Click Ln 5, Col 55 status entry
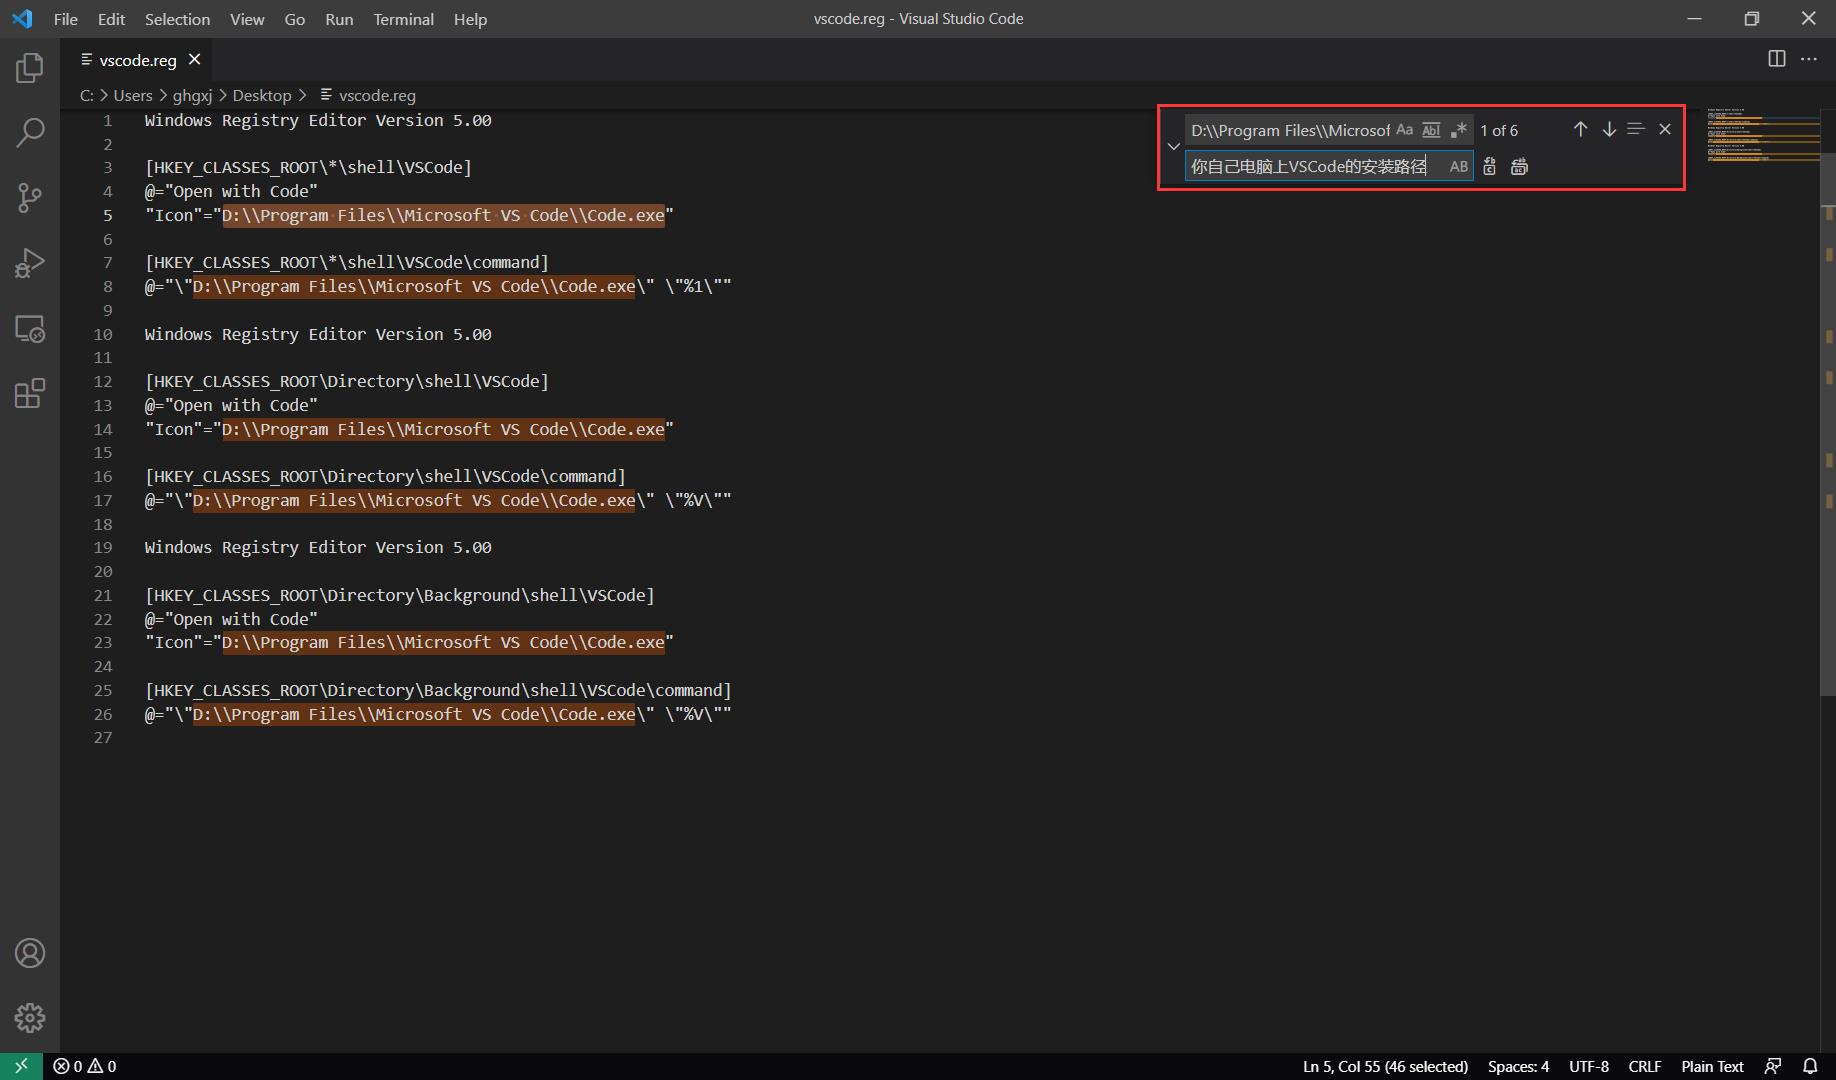Screen dimensions: 1836x1080 coord(1385,1066)
